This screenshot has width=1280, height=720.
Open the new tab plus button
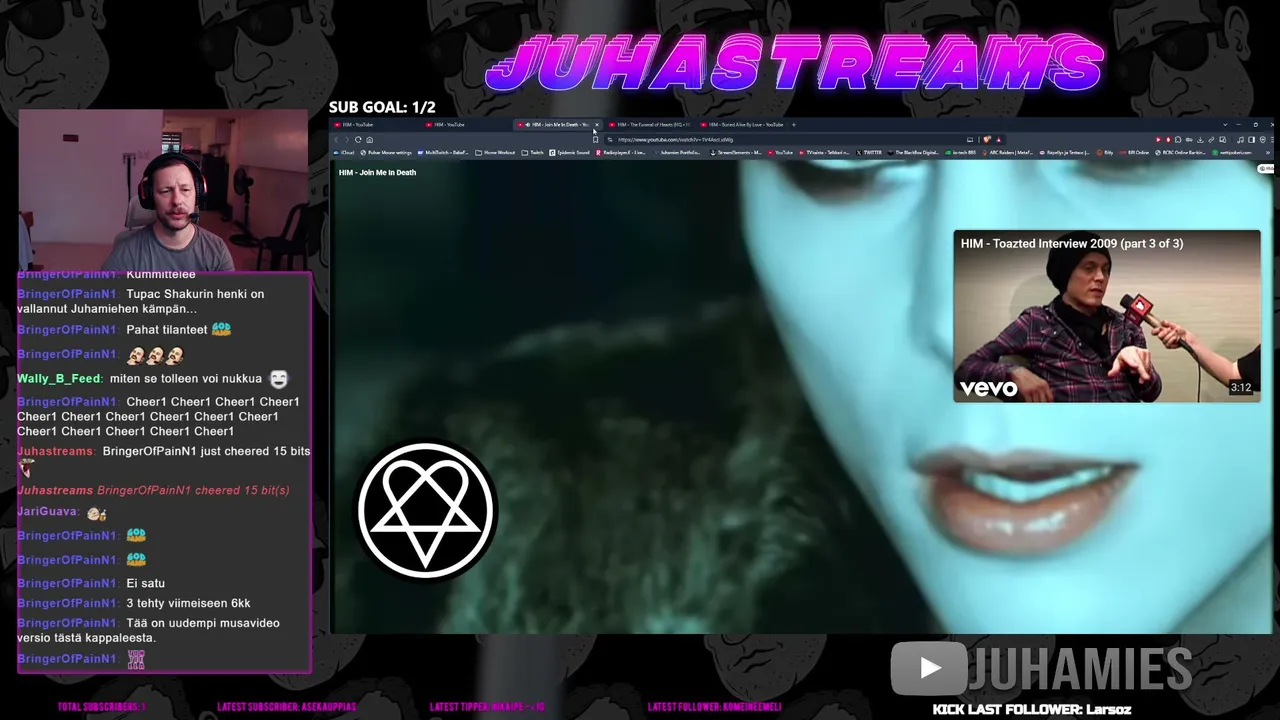coord(794,125)
